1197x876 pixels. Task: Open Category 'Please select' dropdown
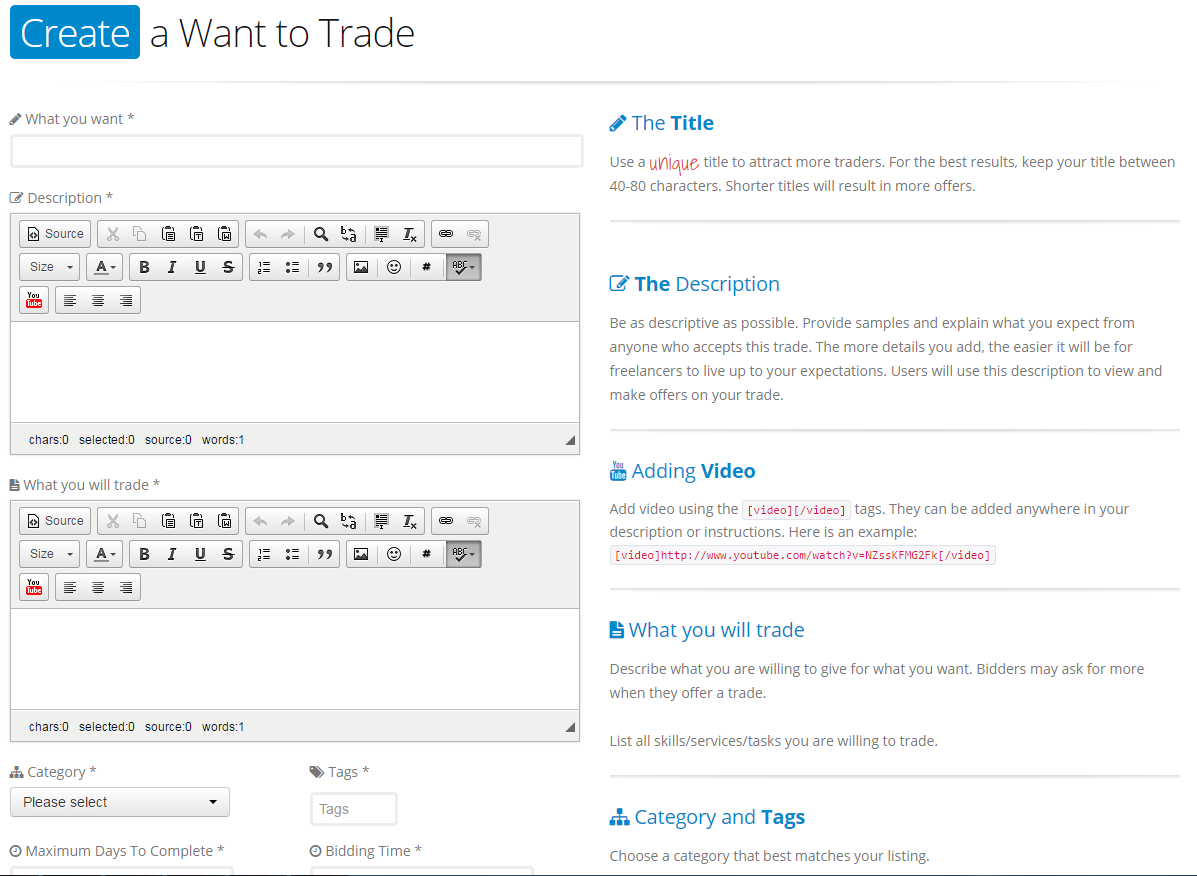[120, 802]
